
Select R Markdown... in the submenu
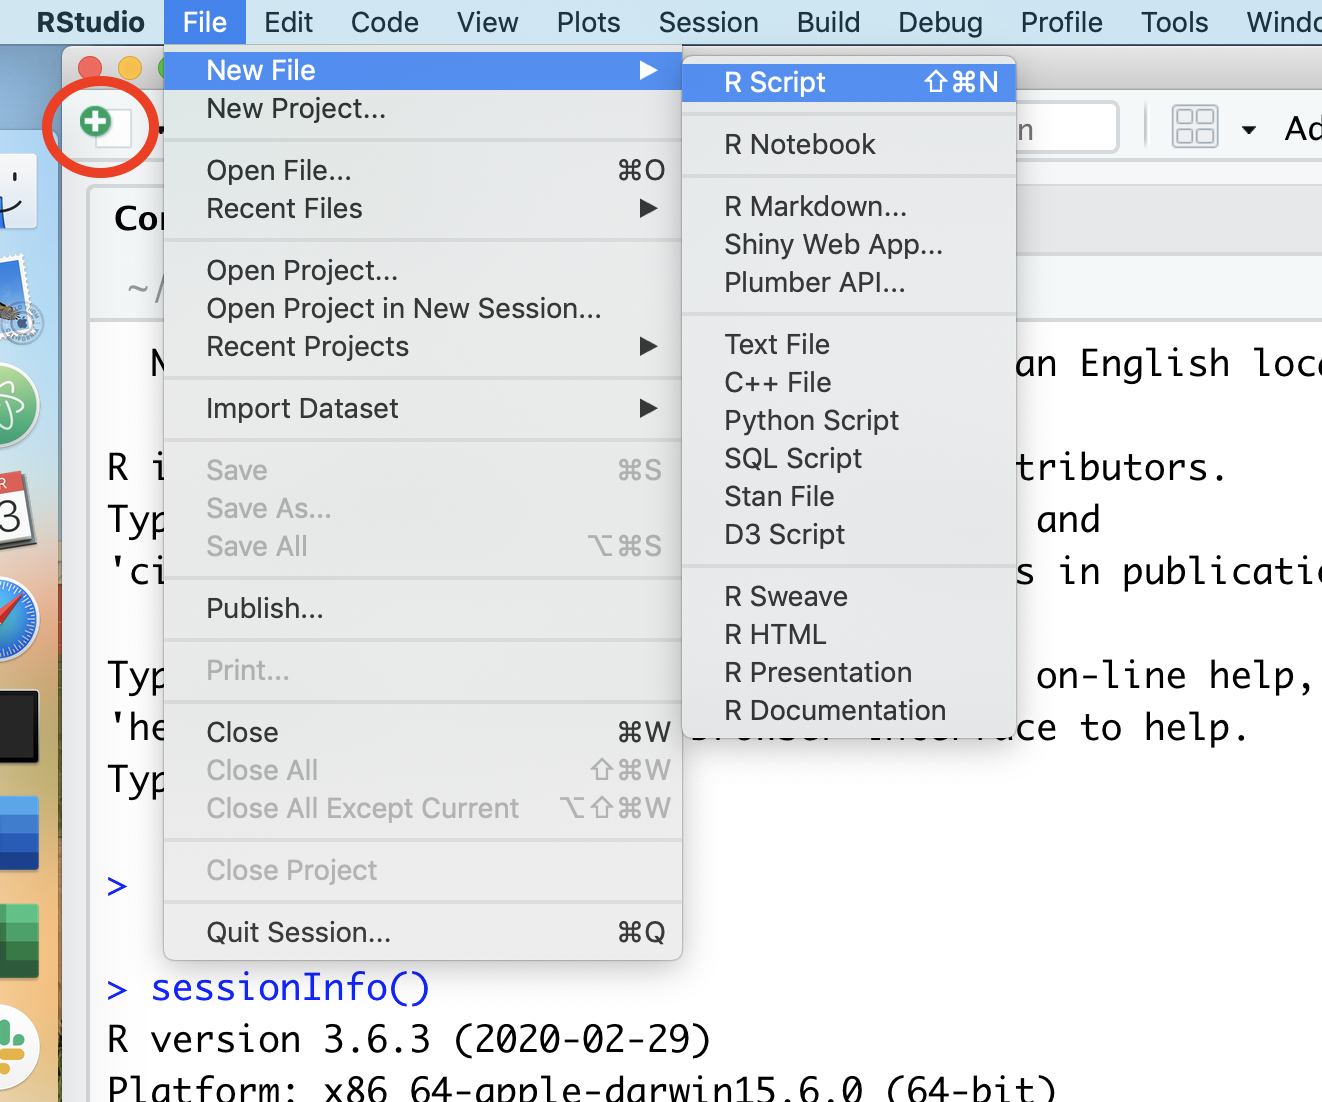[815, 207]
